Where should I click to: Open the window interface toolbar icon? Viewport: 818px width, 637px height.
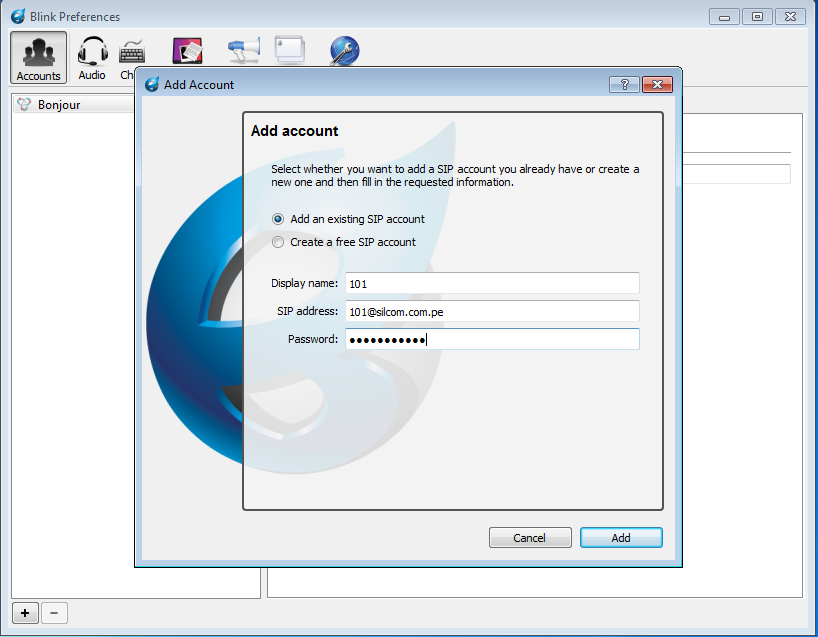point(290,50)
